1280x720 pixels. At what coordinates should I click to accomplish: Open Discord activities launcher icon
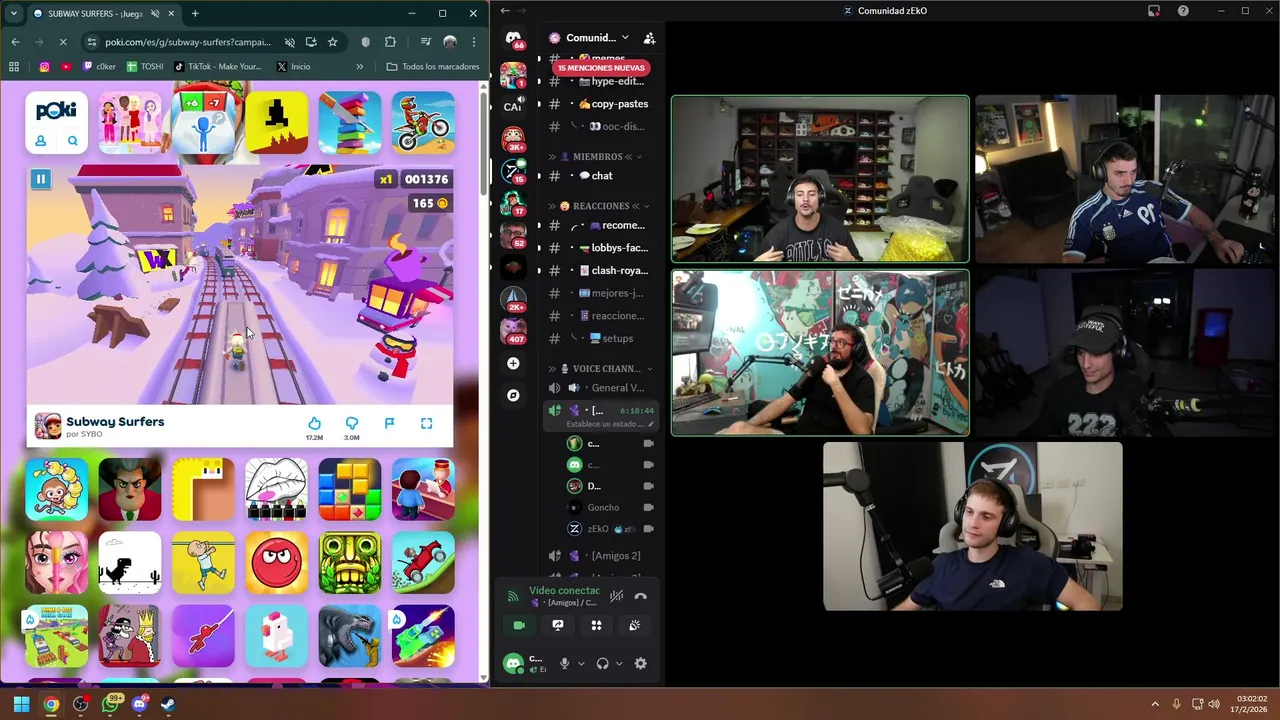click(x=596, y=626)
